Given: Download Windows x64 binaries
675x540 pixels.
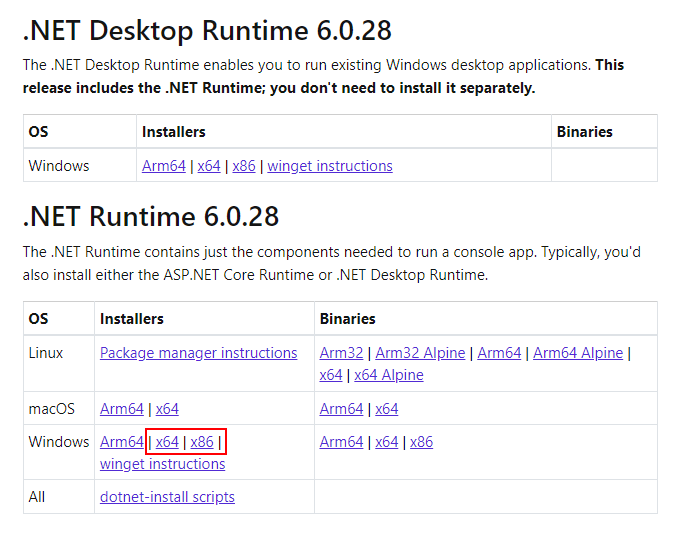Looking at the screenshot, I should [x=387, y=441].
